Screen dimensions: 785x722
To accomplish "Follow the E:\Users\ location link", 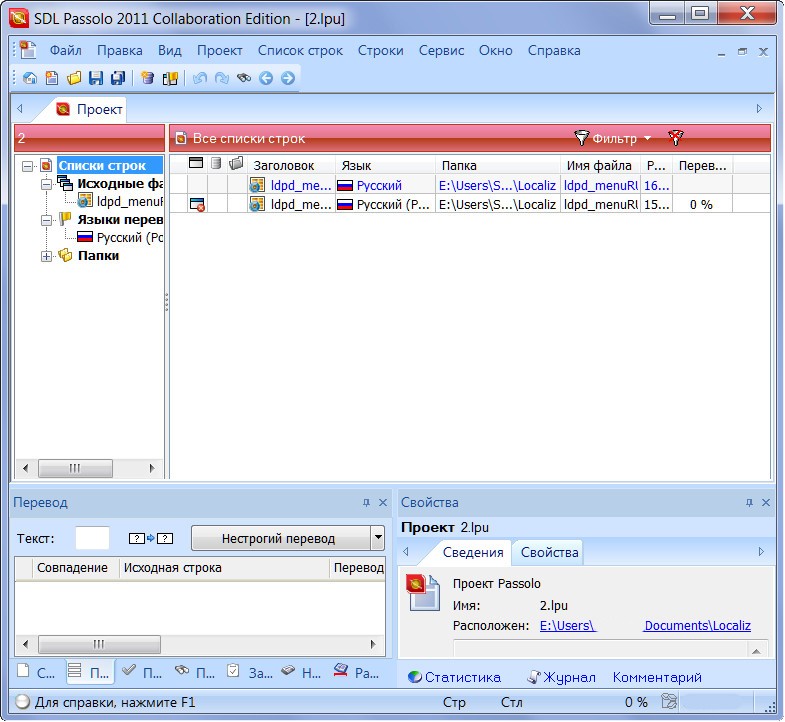I will click(567, 625).
